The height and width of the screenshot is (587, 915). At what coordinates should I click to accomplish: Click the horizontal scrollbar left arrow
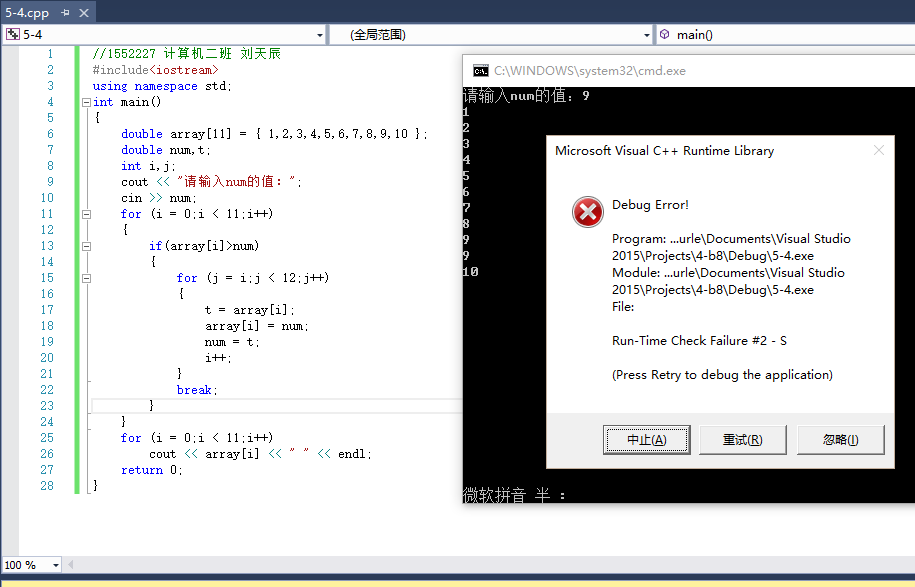(71, 564)
